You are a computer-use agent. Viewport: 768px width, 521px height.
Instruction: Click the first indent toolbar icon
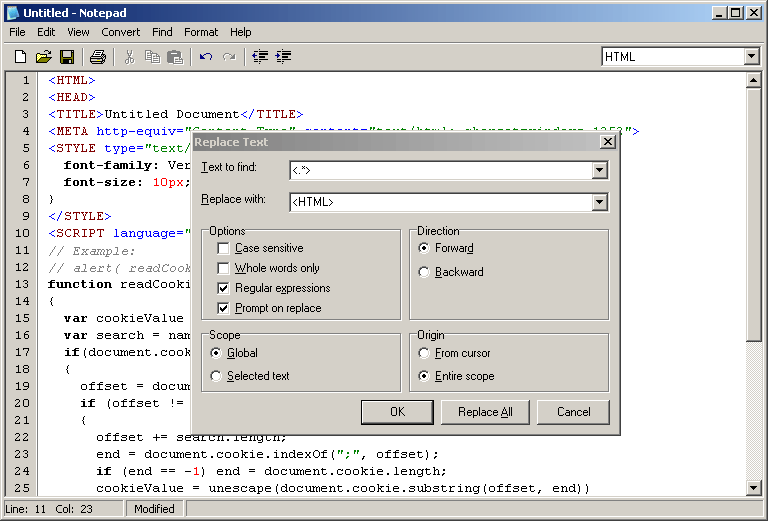click(260, 57)
